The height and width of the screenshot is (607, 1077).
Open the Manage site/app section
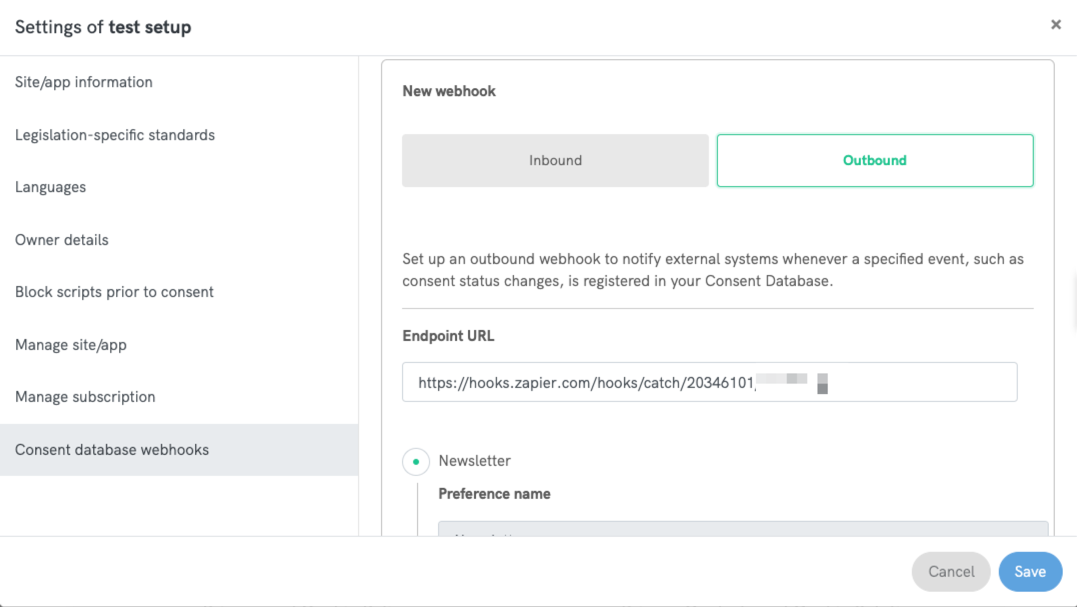coord(70,344)
